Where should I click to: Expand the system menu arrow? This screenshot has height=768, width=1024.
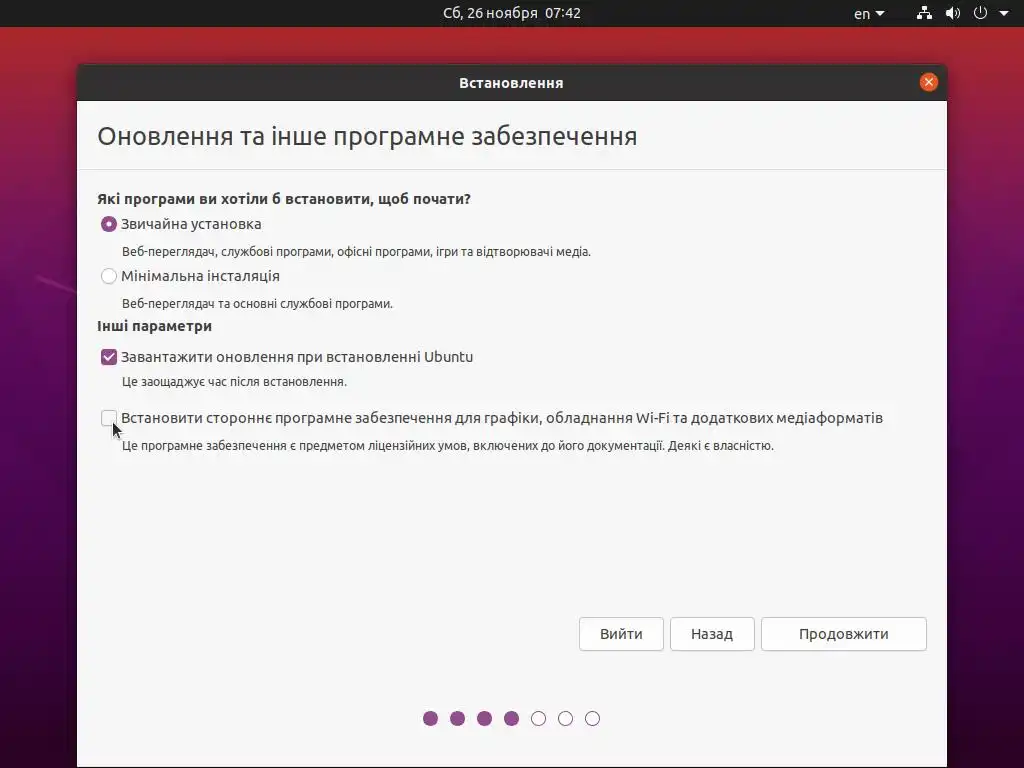pos(1004,13)
